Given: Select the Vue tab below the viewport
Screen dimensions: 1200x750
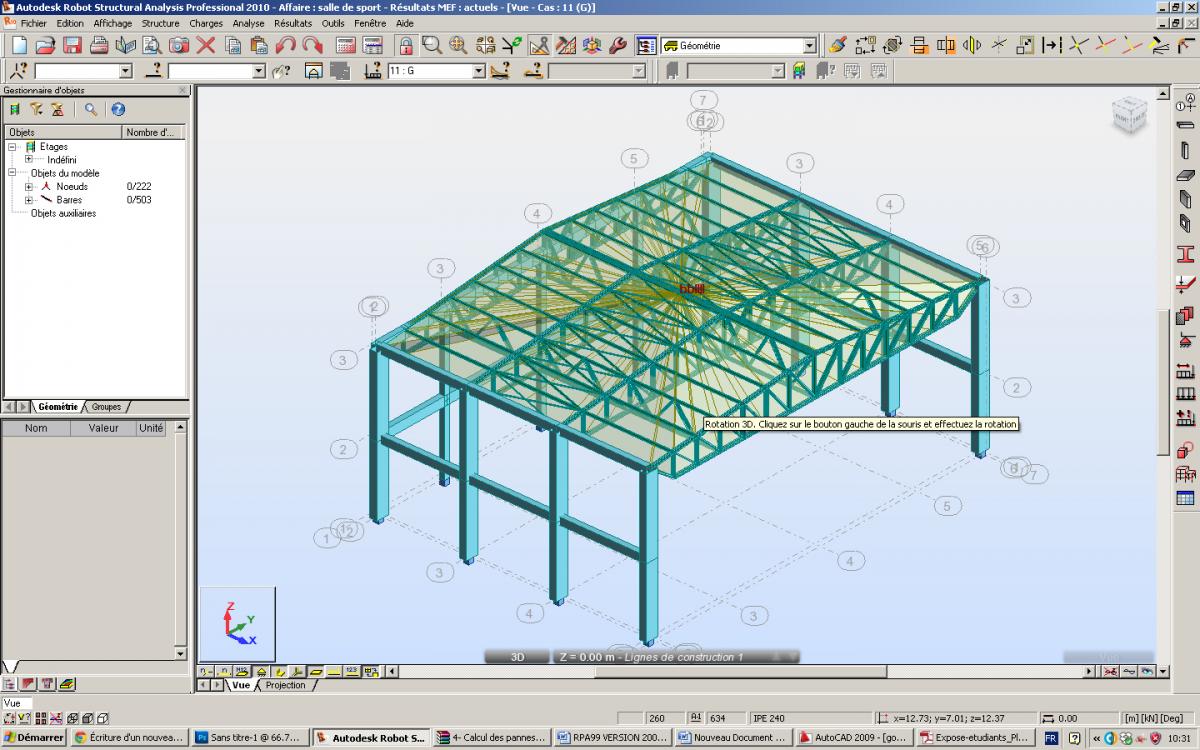Looking at the screenshot, I should (241, 685).
